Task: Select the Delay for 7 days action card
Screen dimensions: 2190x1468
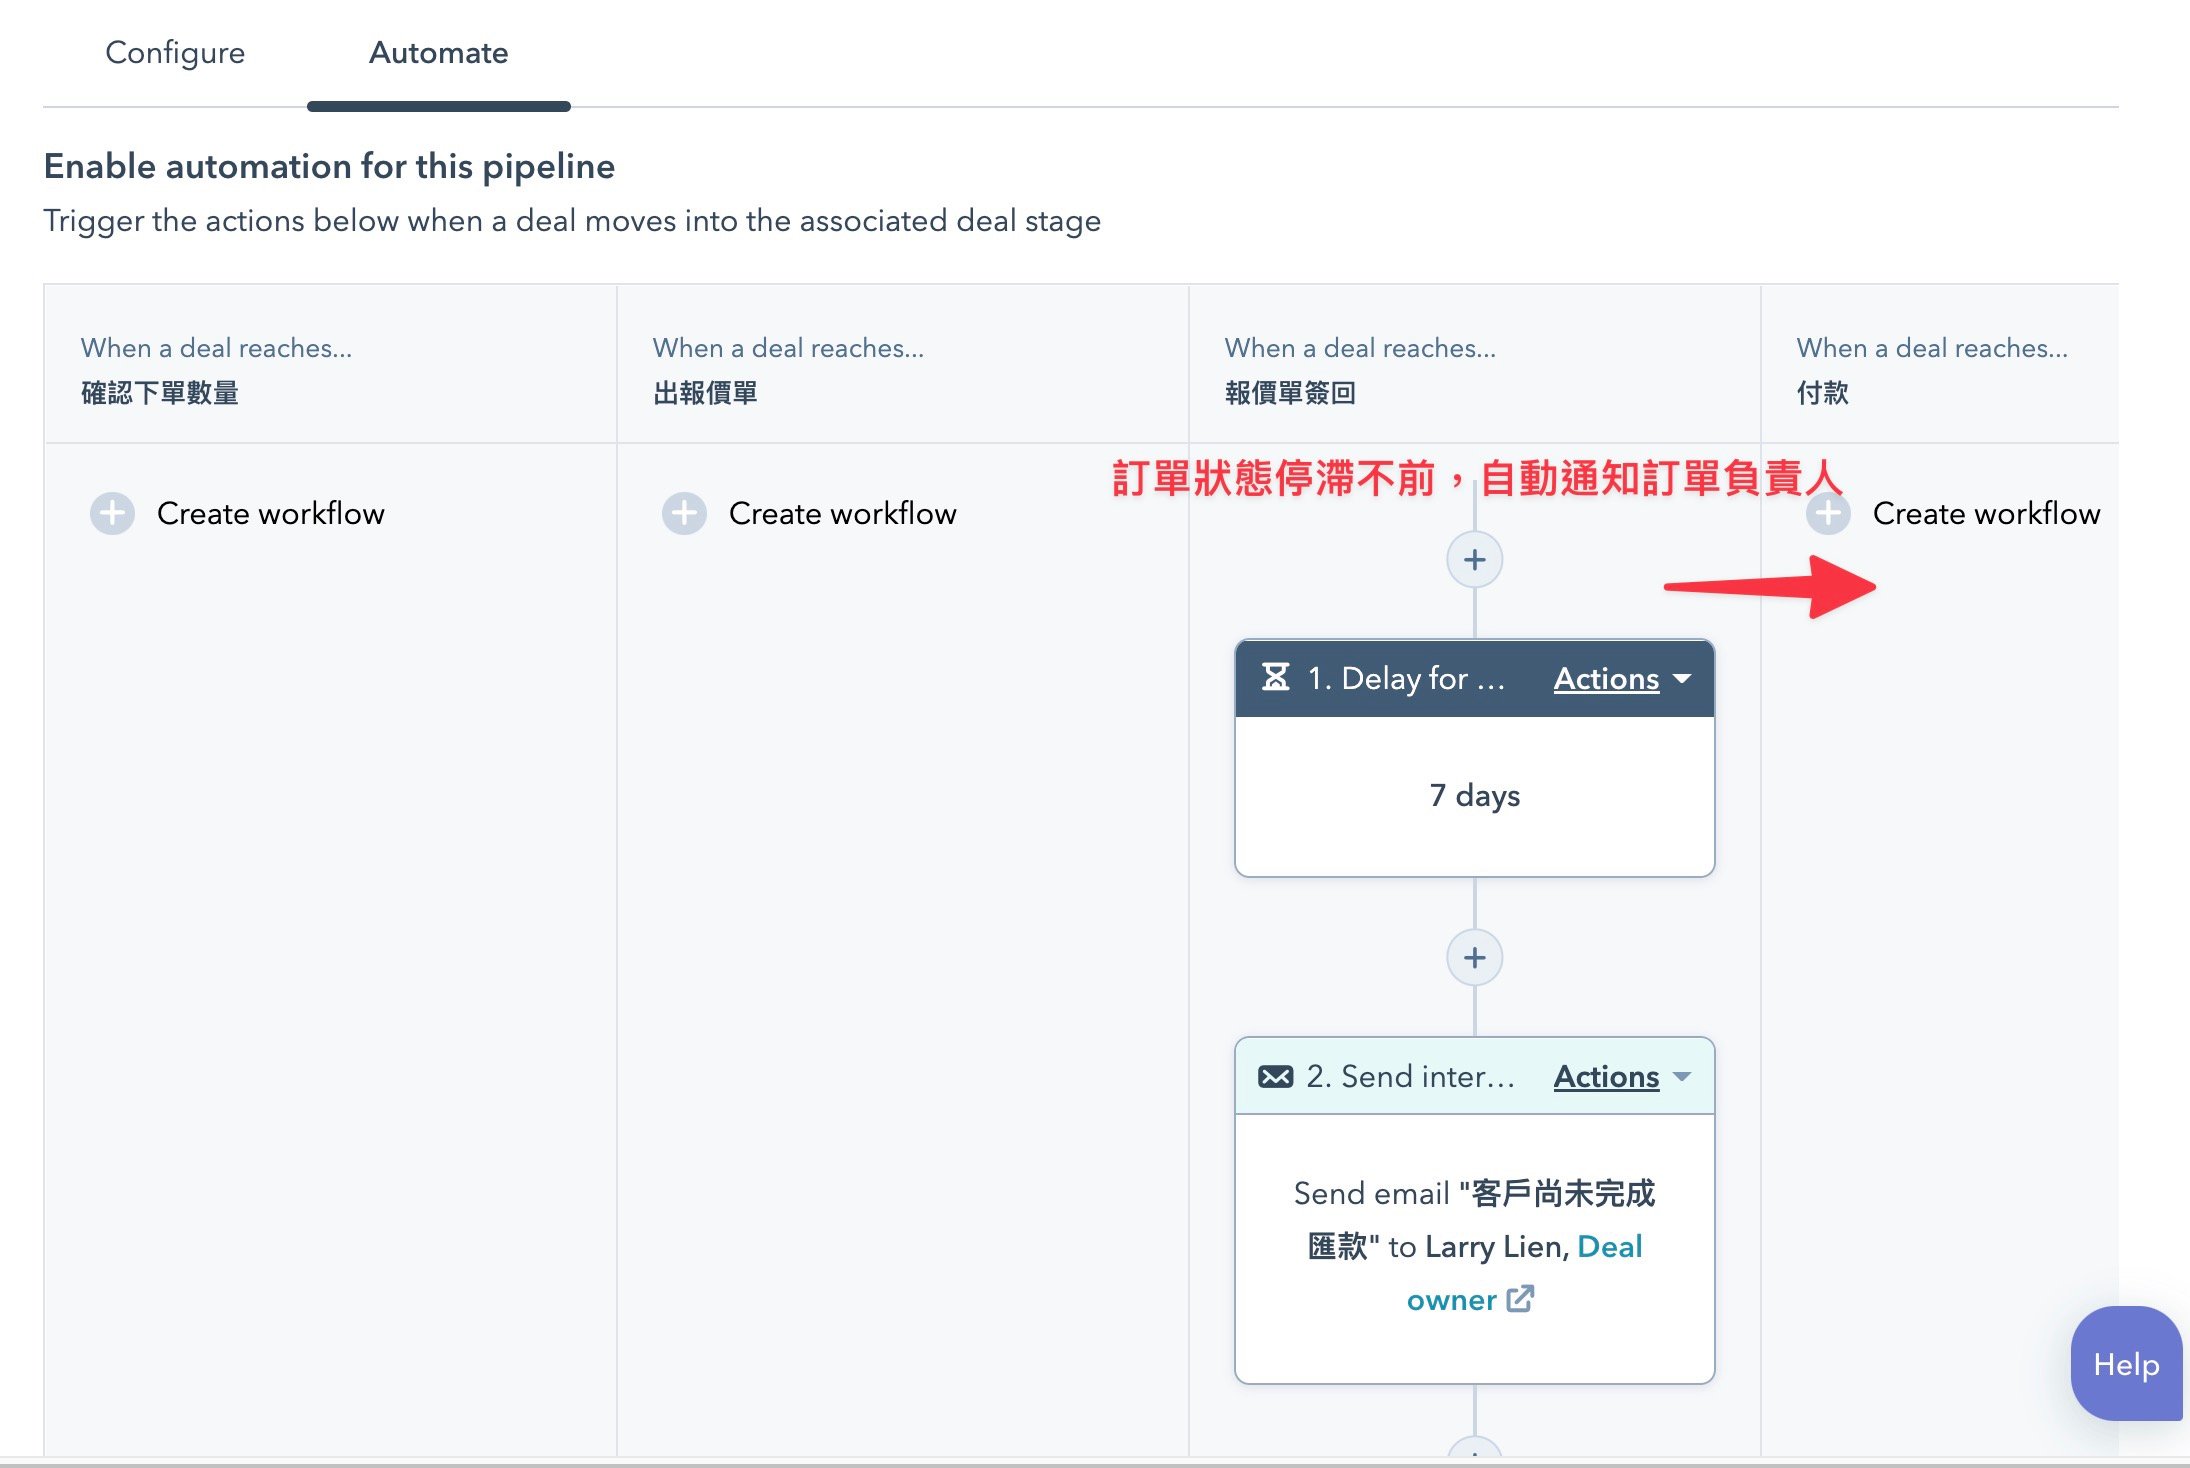Action: [x=1475, y=795]
